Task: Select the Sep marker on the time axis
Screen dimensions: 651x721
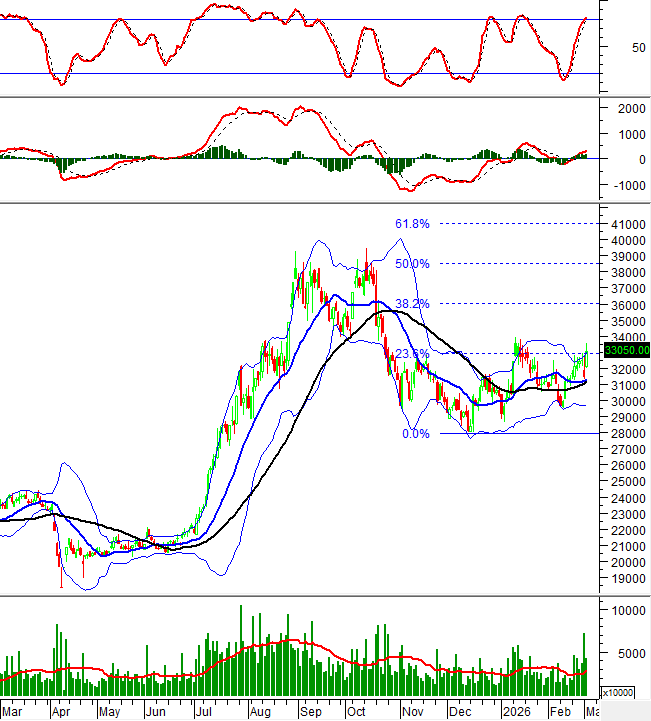Action: click(310, 712)
